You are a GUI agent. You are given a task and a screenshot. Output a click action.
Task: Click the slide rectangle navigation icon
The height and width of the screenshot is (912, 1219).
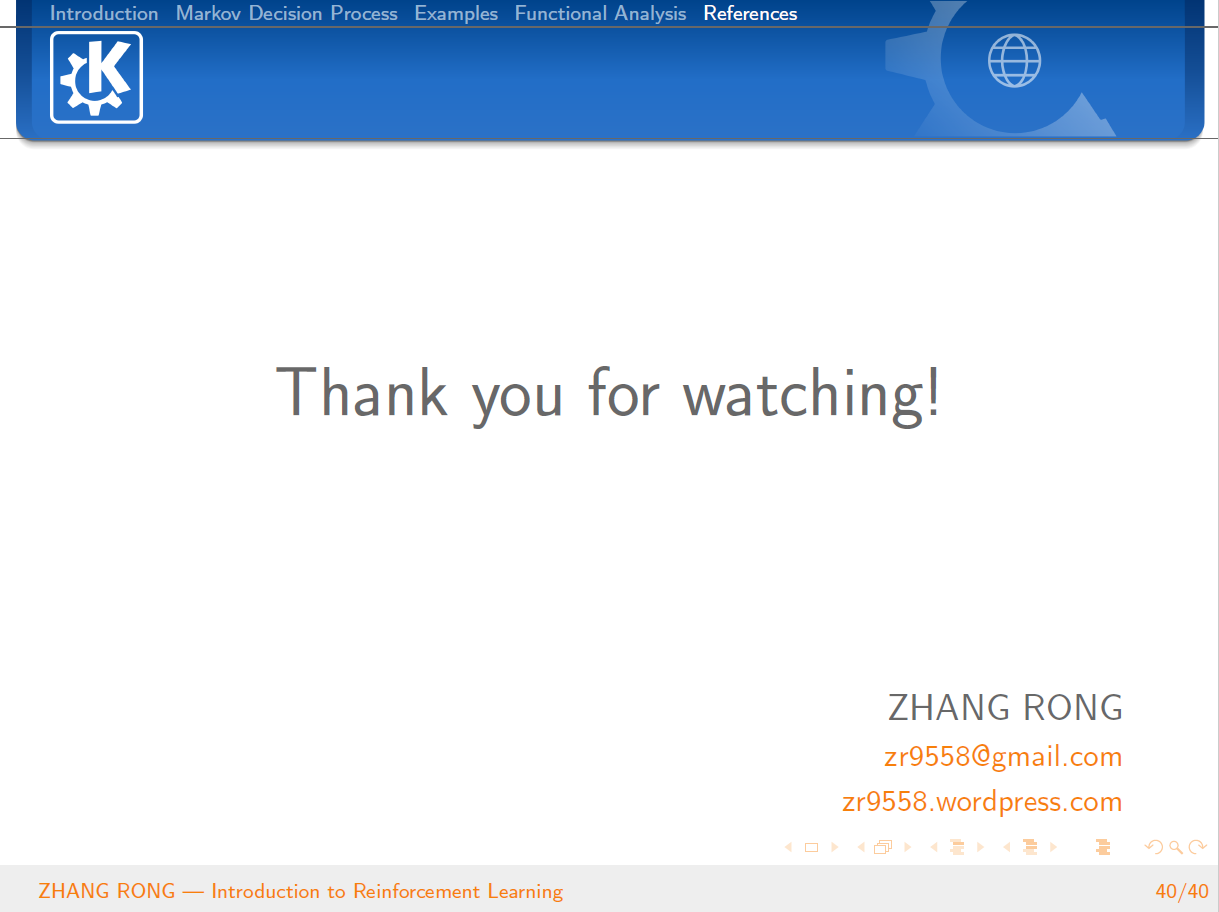[x=811, y=847]
